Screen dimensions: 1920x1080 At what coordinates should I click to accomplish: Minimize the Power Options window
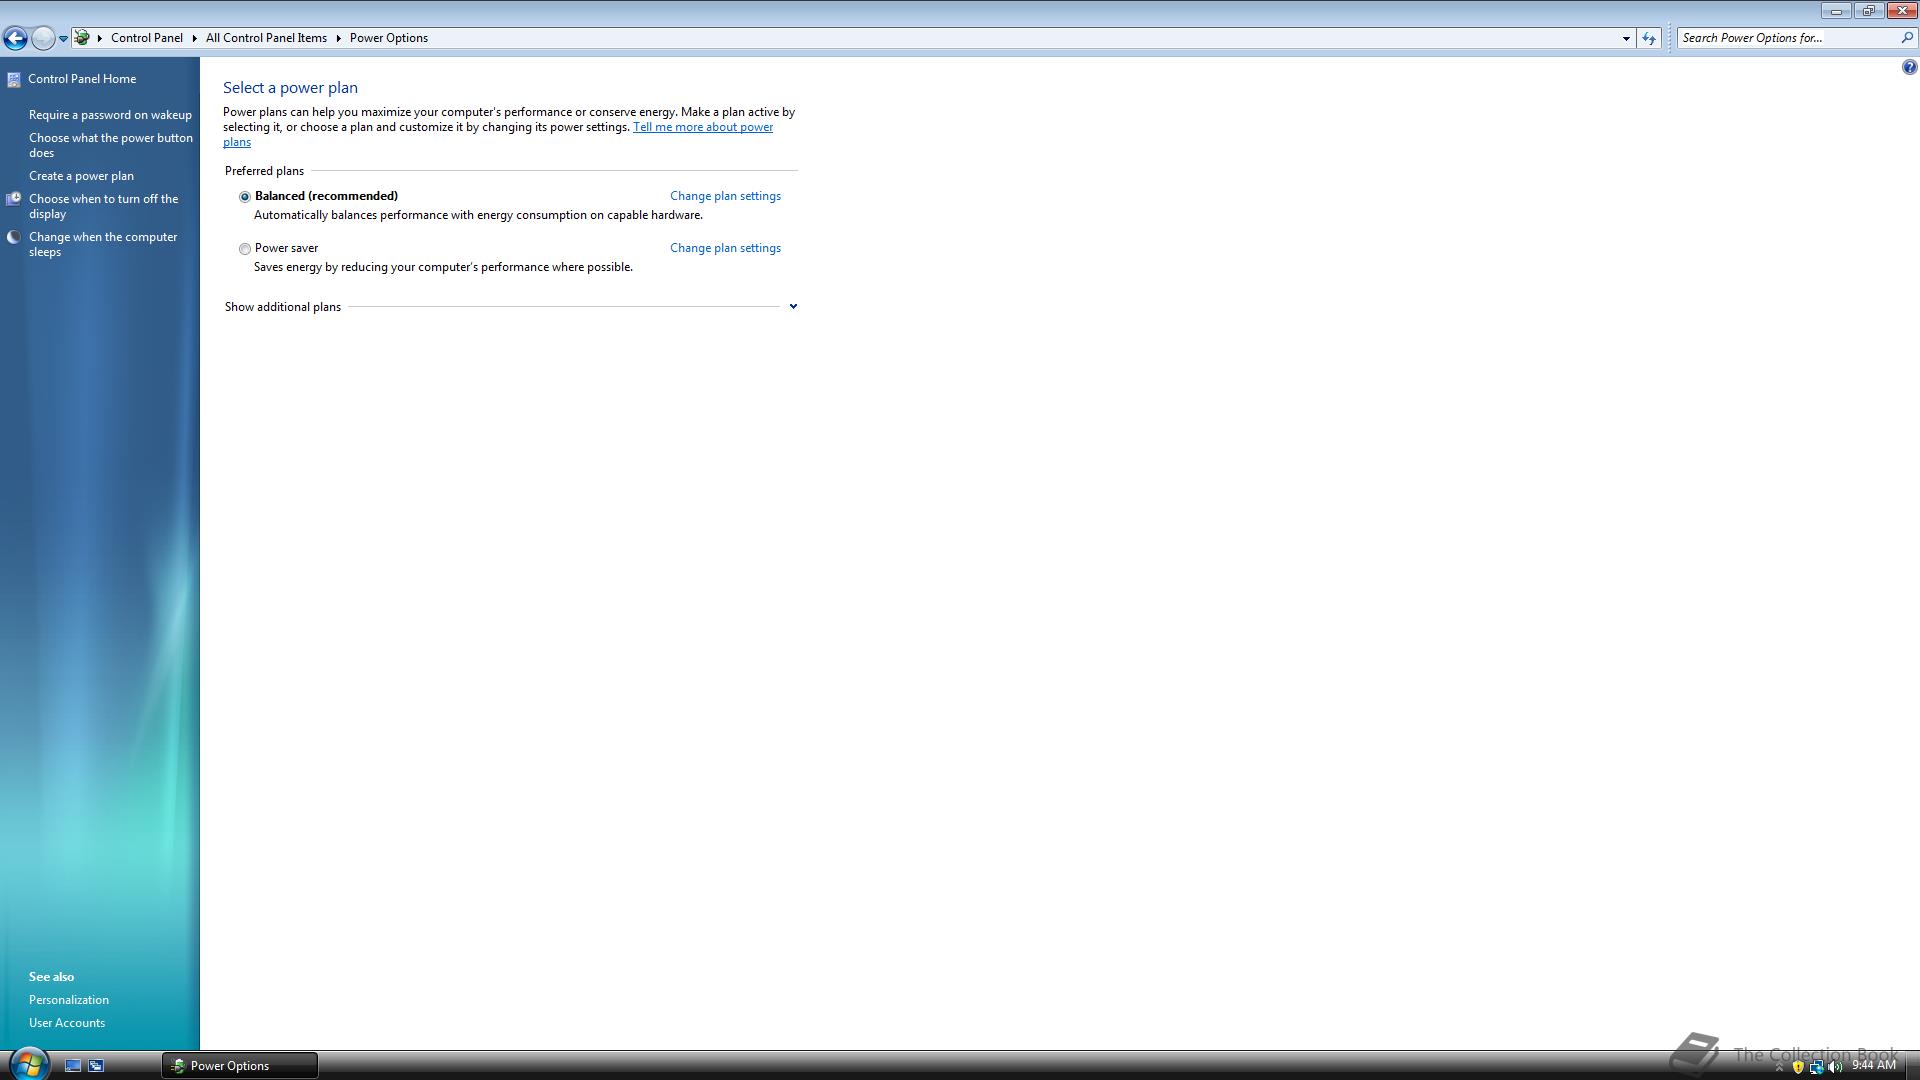tap(1836, 11)
